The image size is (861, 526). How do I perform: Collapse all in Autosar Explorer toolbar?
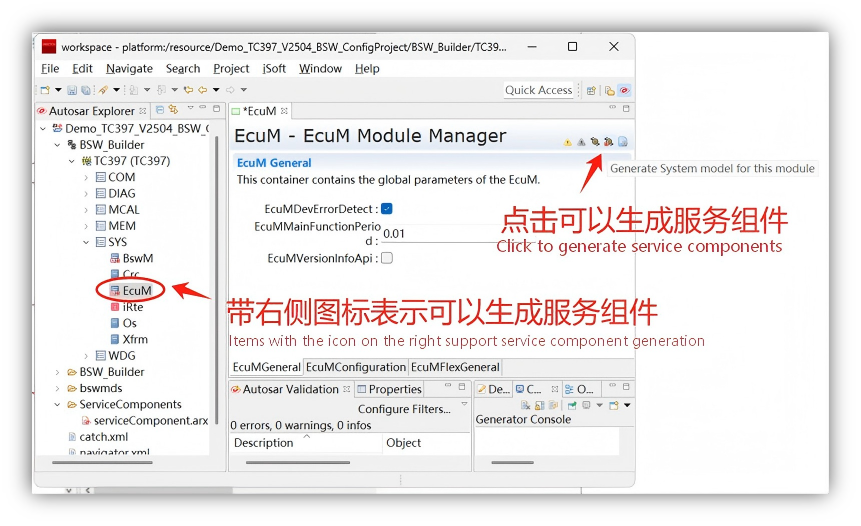coord(160,110)
